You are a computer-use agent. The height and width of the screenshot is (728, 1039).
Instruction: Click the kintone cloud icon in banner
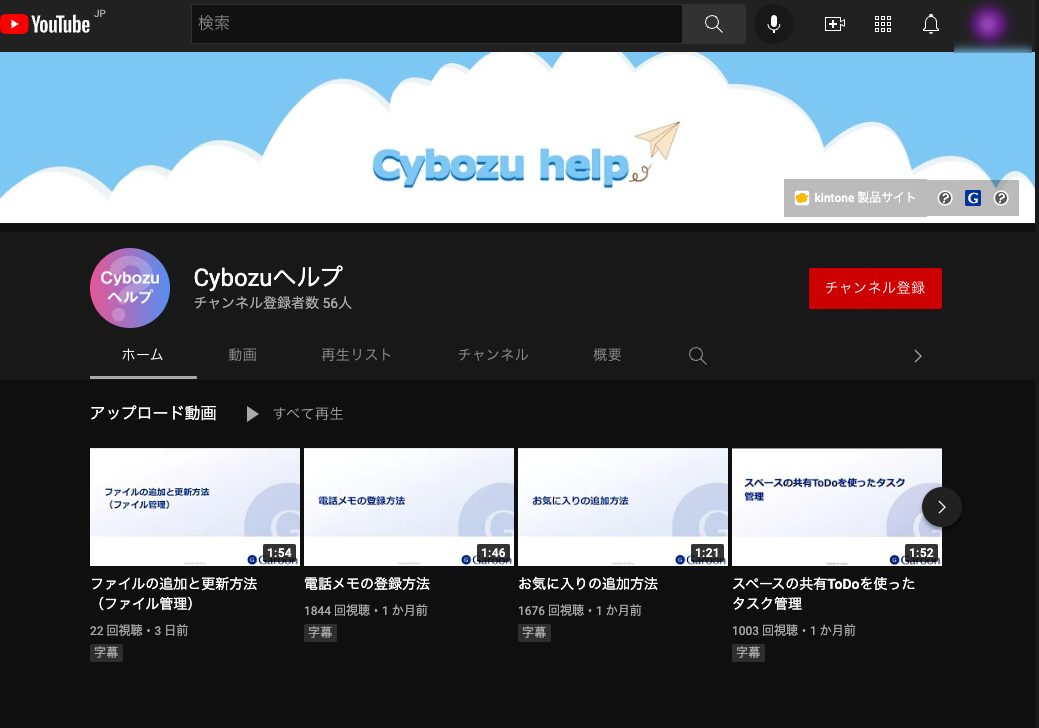tap(802, 197)
